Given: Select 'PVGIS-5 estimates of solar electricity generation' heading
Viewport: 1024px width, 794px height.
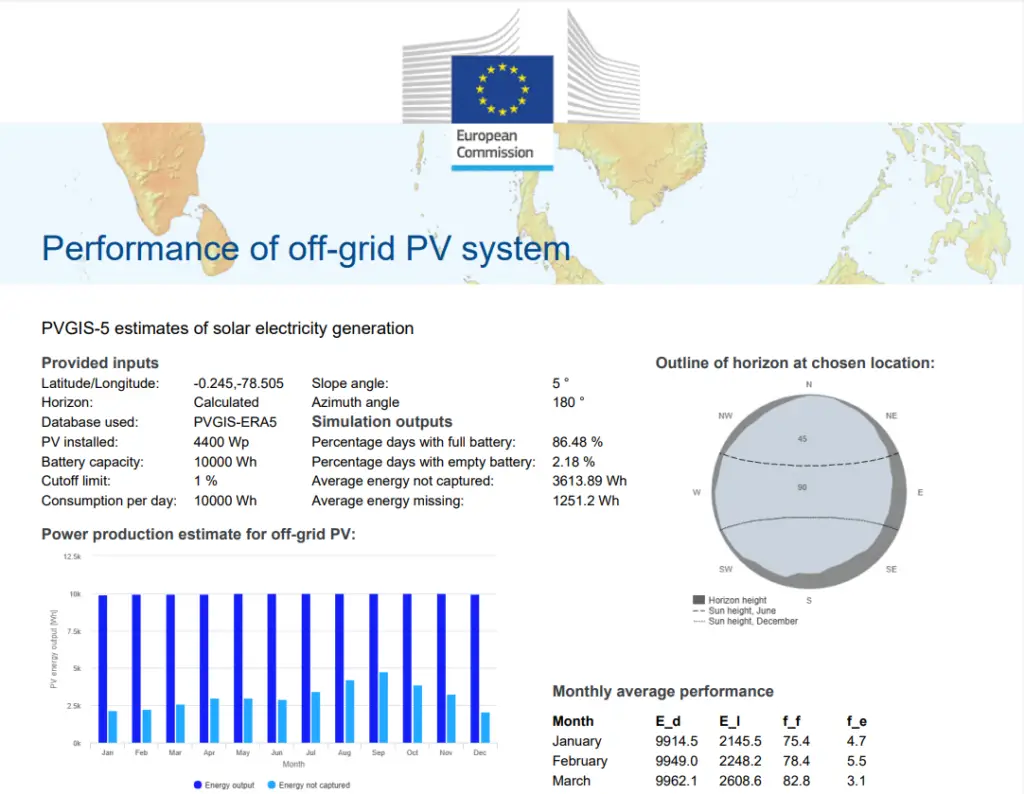Looking at the screenshot, I should (227, 328).
